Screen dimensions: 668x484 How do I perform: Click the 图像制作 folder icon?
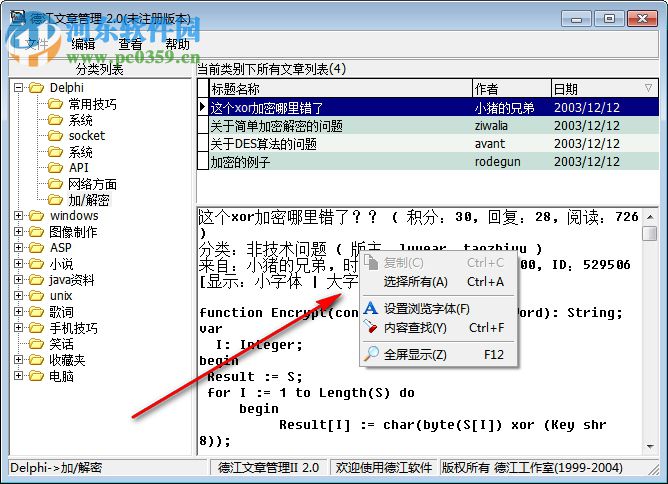[37, 232]
